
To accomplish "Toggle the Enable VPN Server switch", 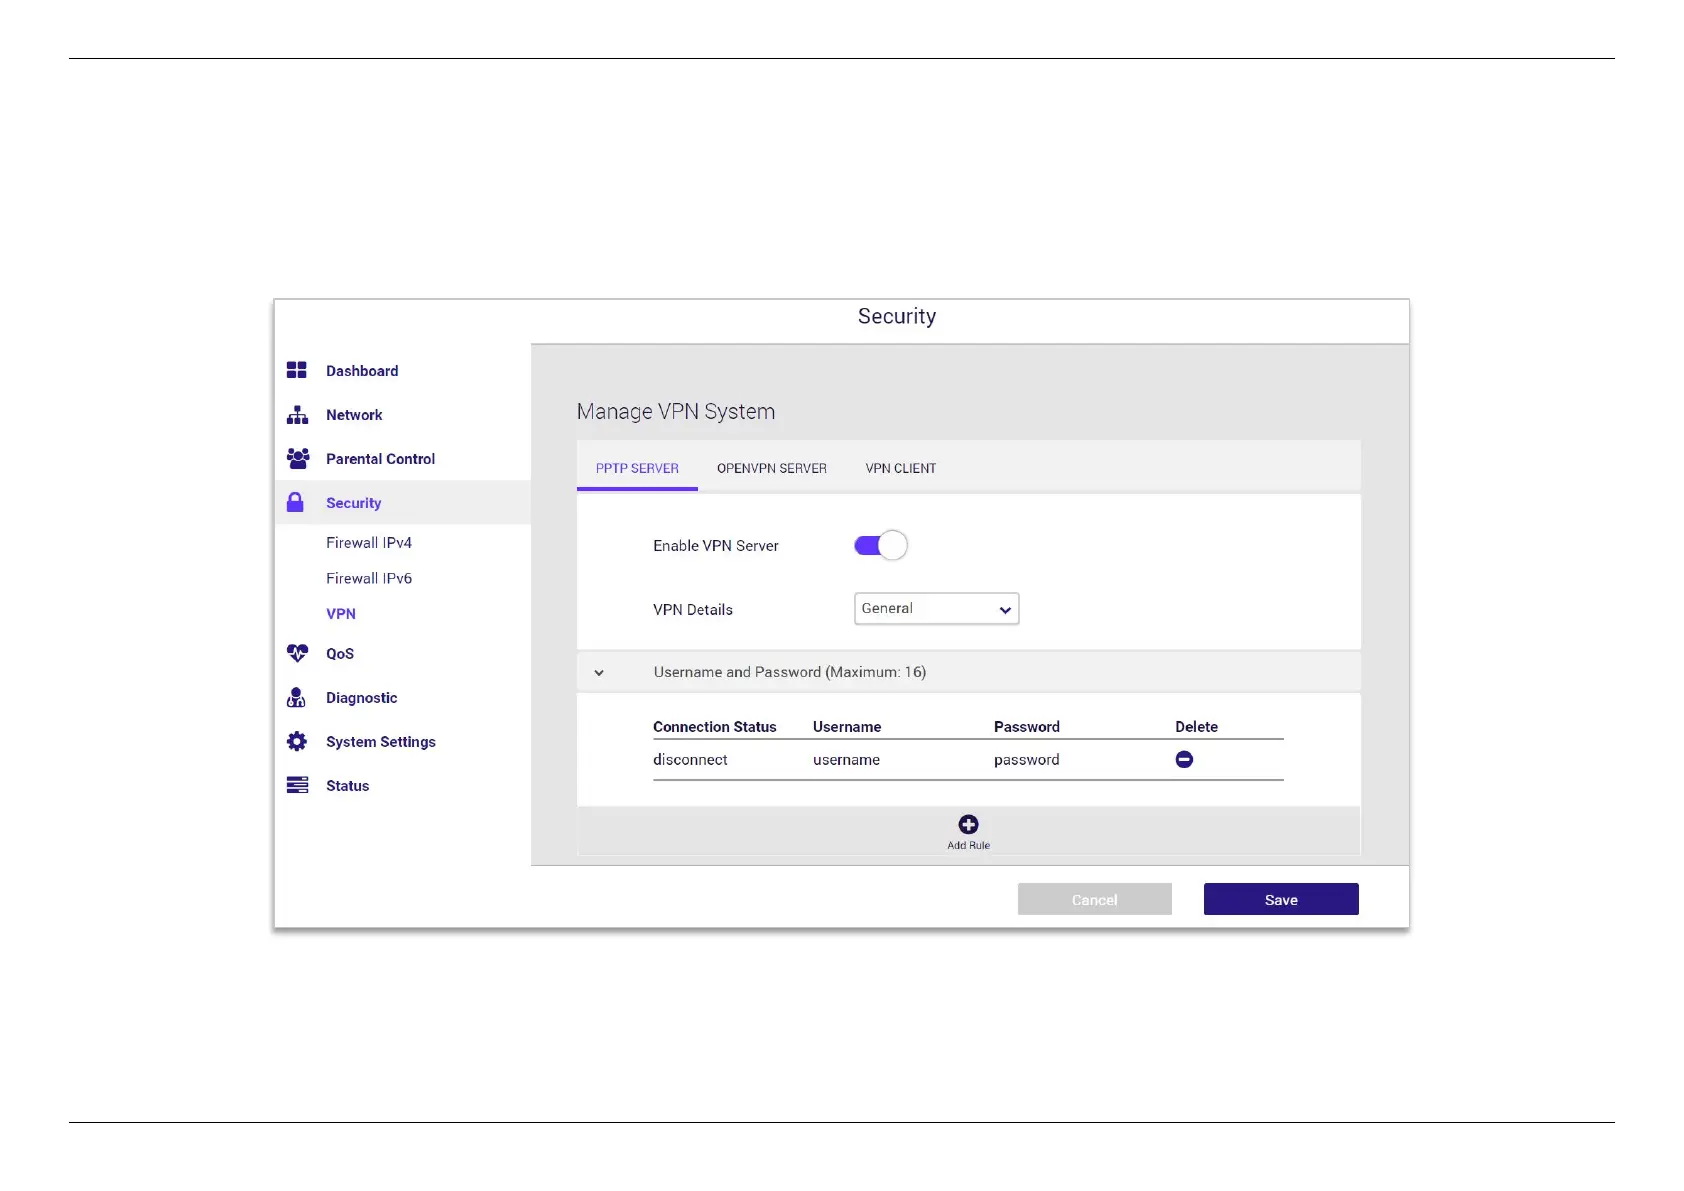I will pos(881,545).
